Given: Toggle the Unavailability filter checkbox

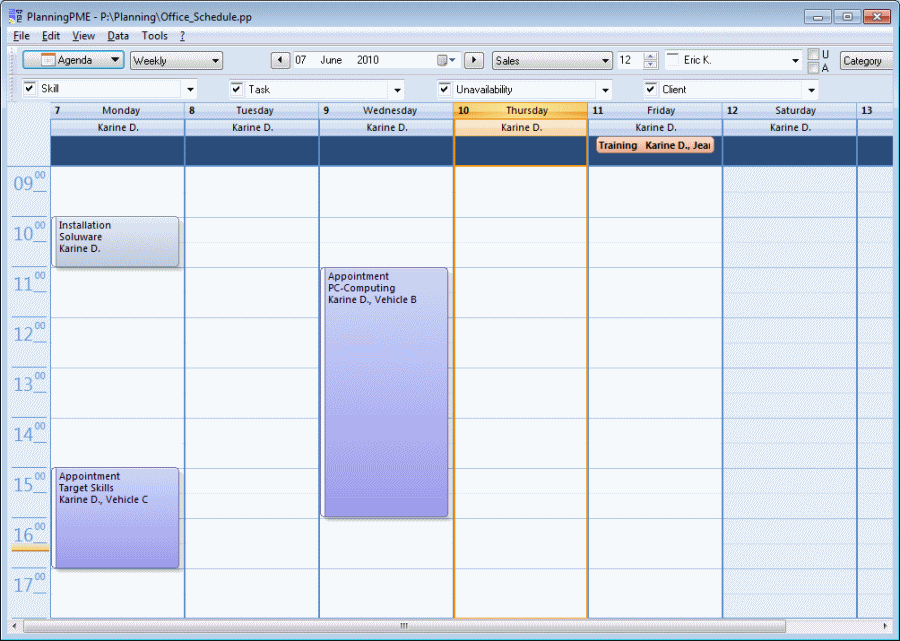Looking at the screenshot, I should (x=444, y=89).
